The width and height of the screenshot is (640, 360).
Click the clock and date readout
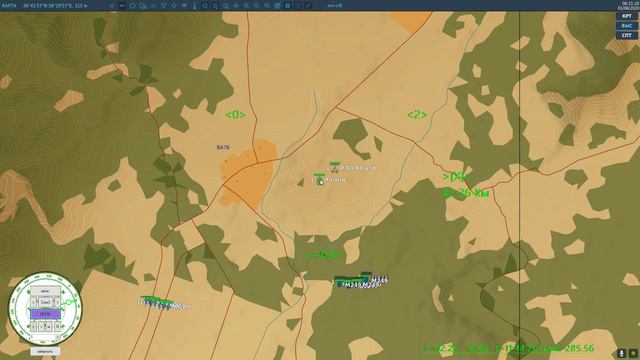pos(628,6)
